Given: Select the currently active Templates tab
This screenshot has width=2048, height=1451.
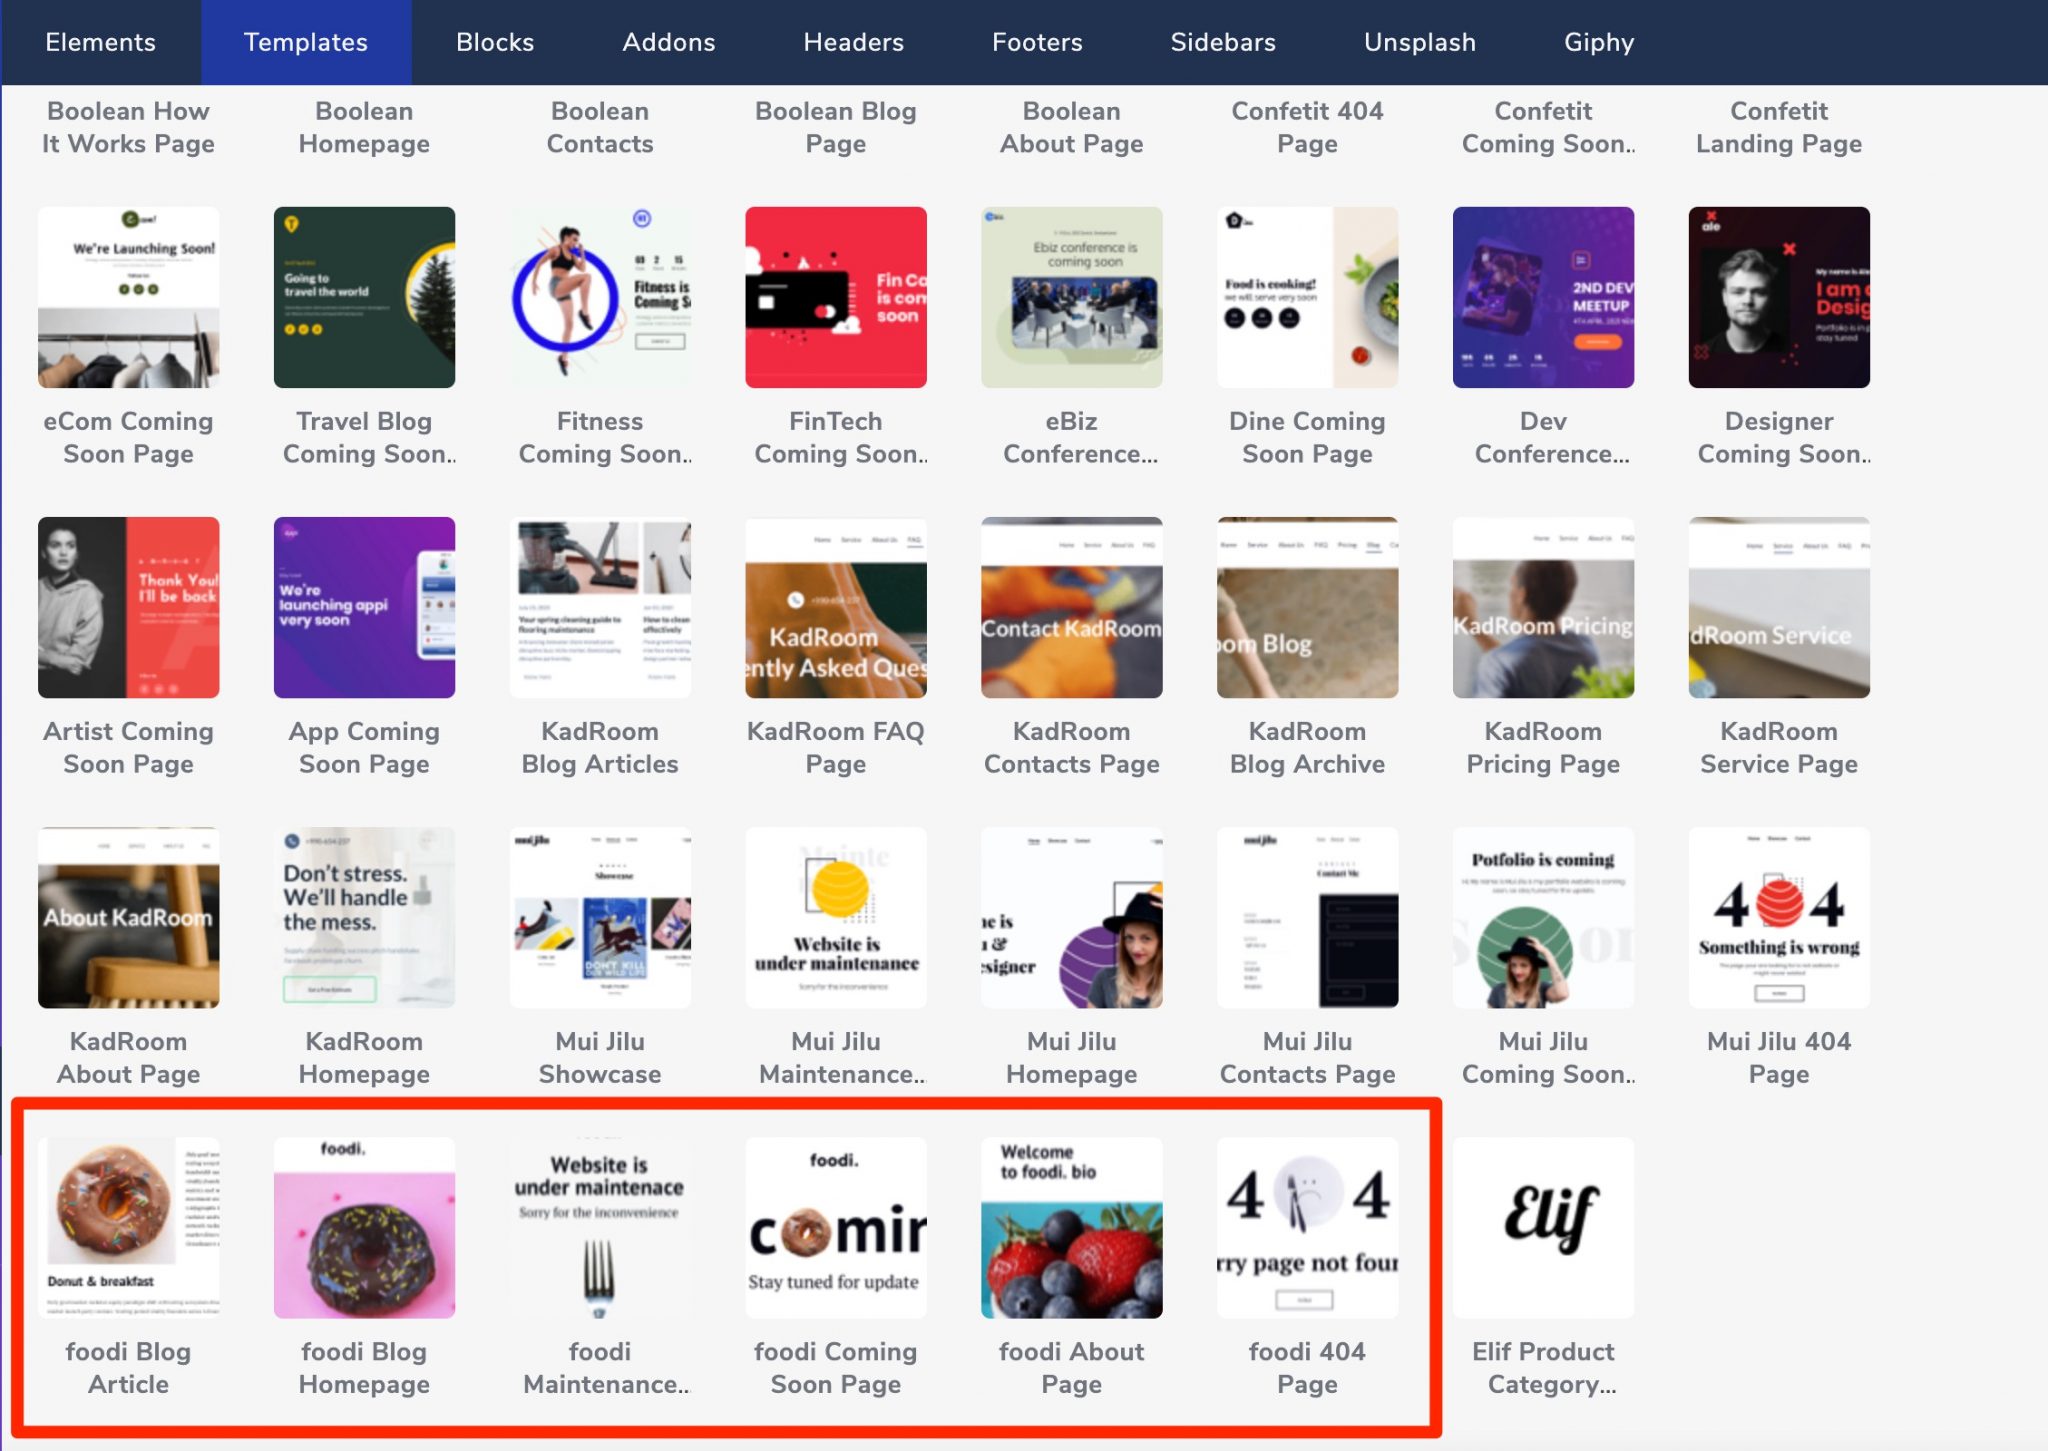Looking at the screenshot, I should click(x=305, y=42).
